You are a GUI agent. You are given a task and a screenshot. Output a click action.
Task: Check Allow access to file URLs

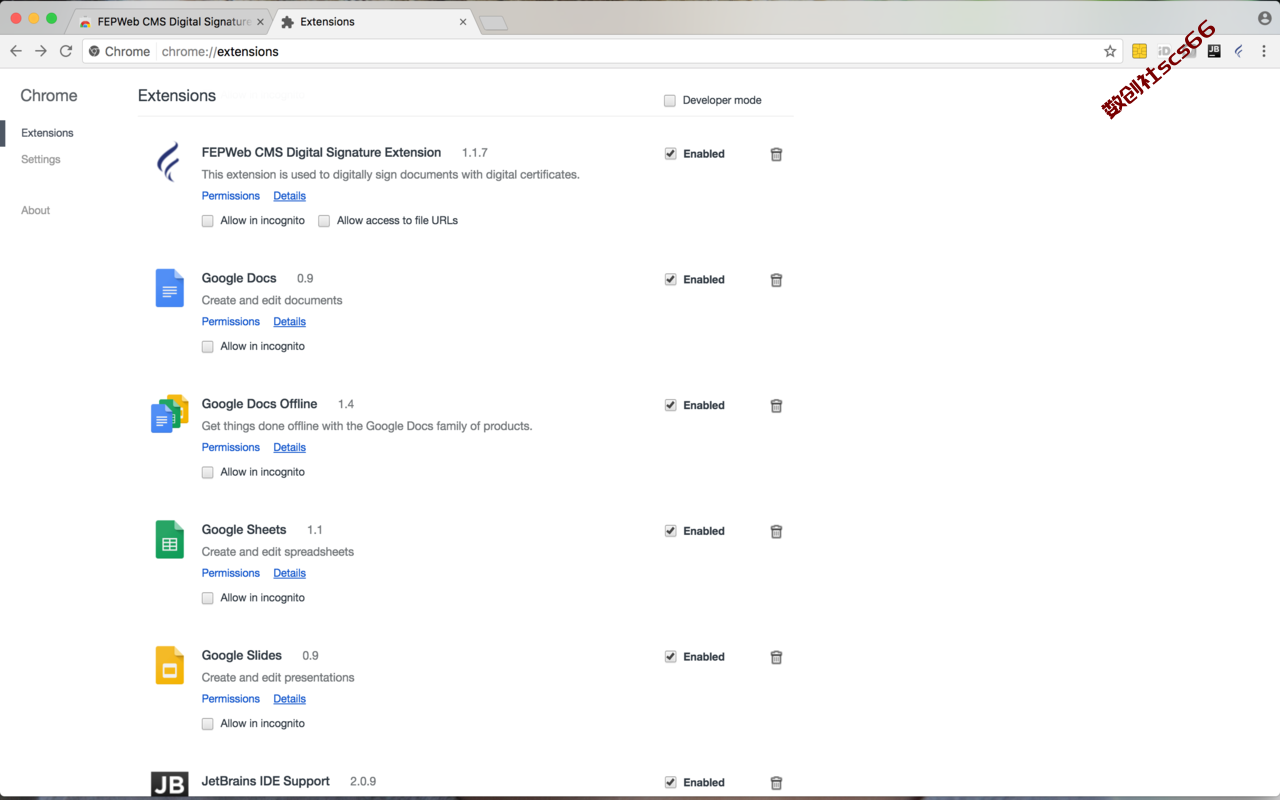tap(324, 221)
